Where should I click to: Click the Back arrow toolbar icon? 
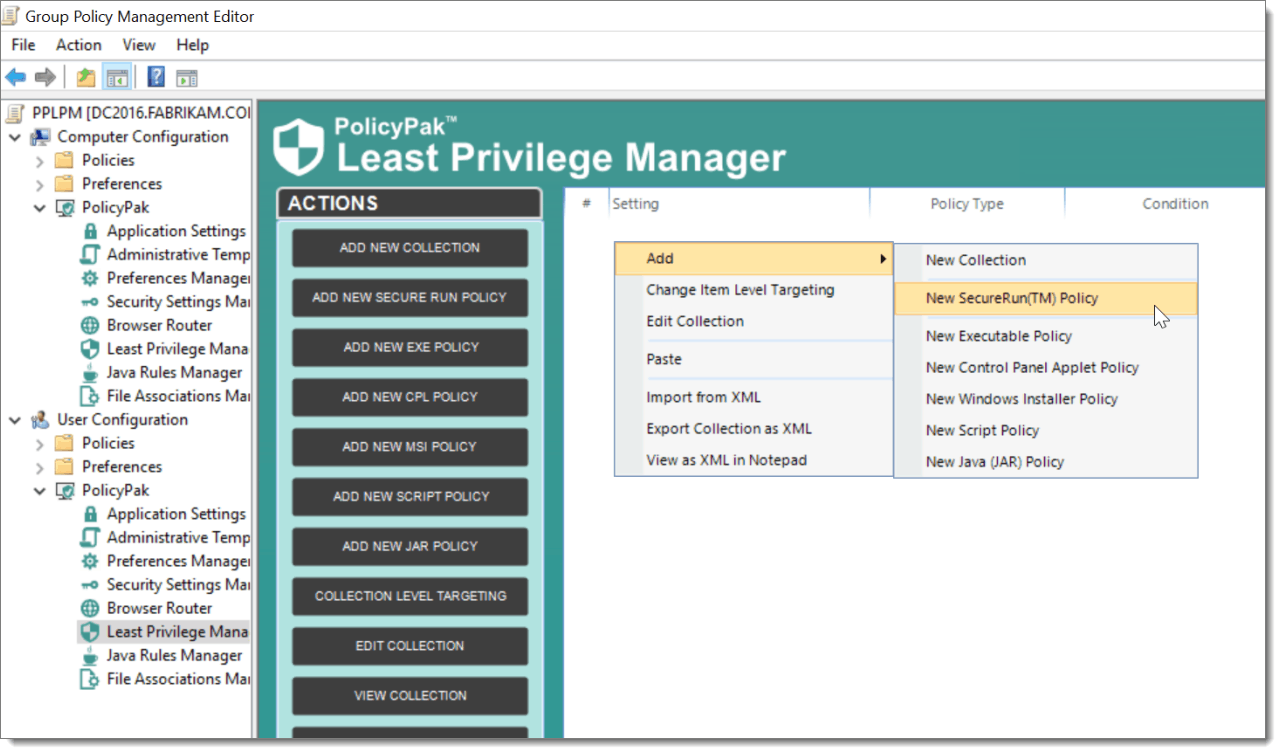click(x=16, y=77)
